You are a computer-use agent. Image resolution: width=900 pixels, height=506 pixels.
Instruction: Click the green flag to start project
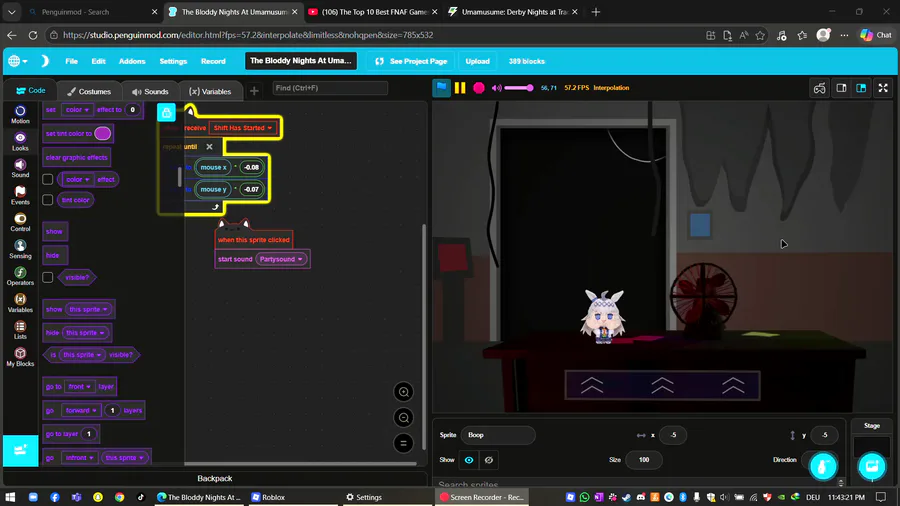point(441,87)
